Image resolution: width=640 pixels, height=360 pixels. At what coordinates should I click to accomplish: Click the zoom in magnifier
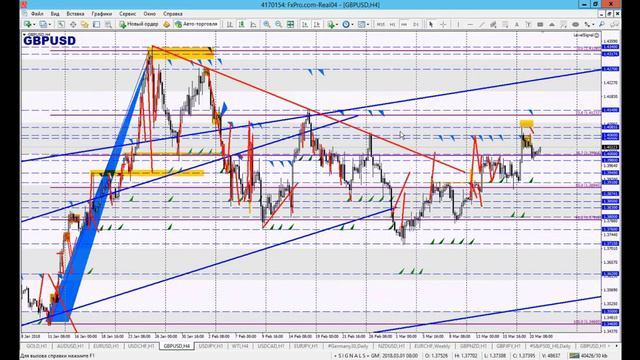pyautogui.click(x=267, y=24)
